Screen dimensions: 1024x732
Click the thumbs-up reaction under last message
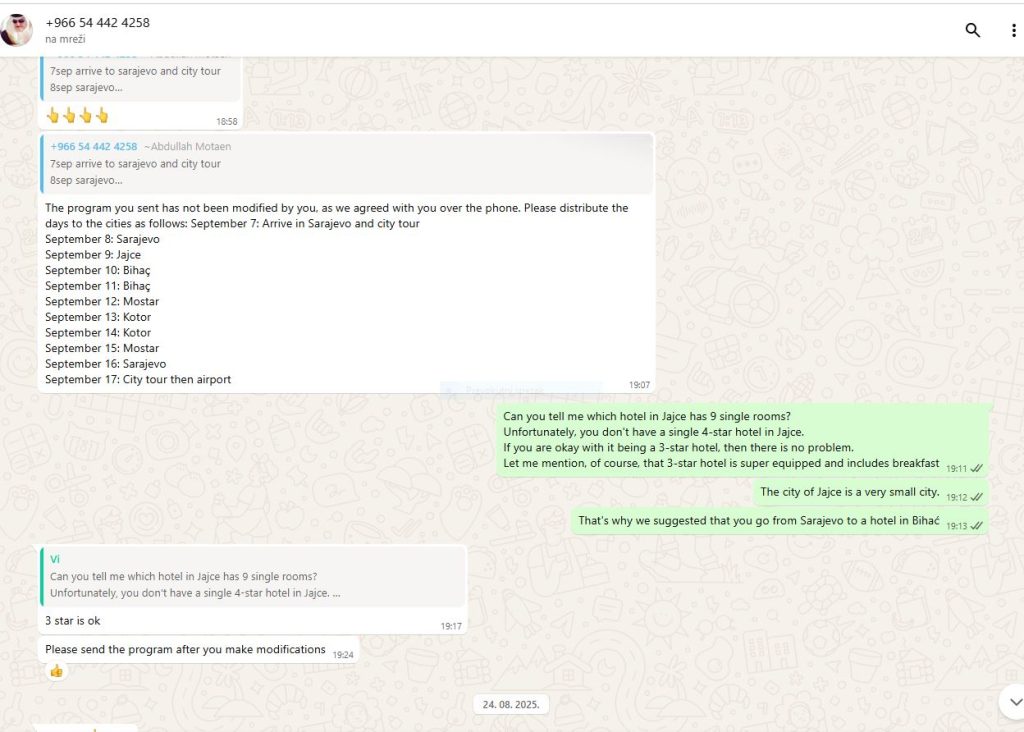click(57, 671)
